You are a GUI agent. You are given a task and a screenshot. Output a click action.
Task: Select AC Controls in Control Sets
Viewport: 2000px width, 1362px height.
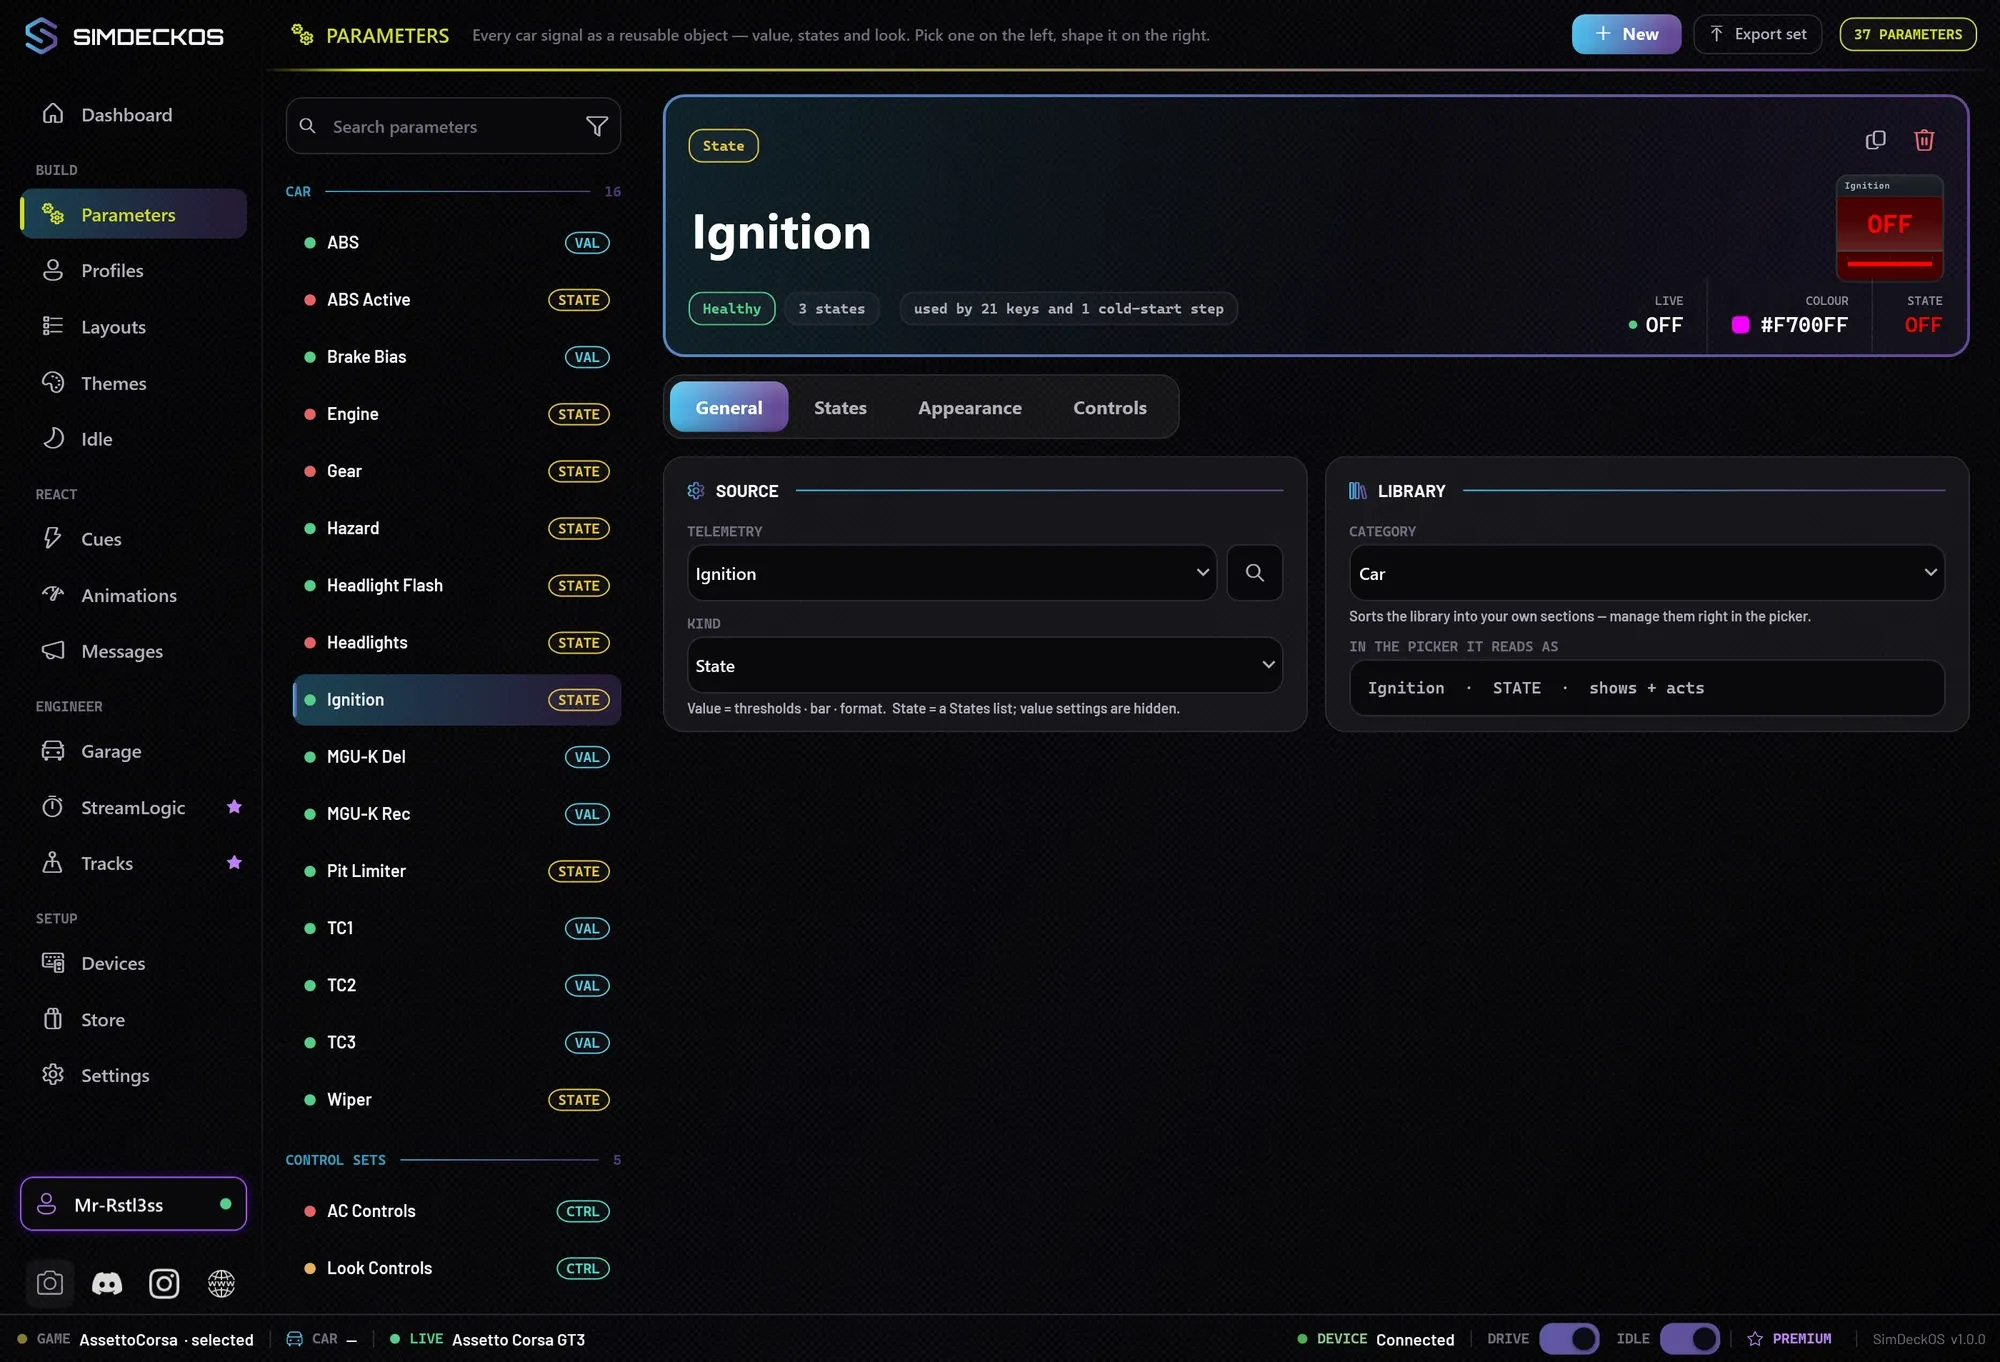tap(456, 1211)
